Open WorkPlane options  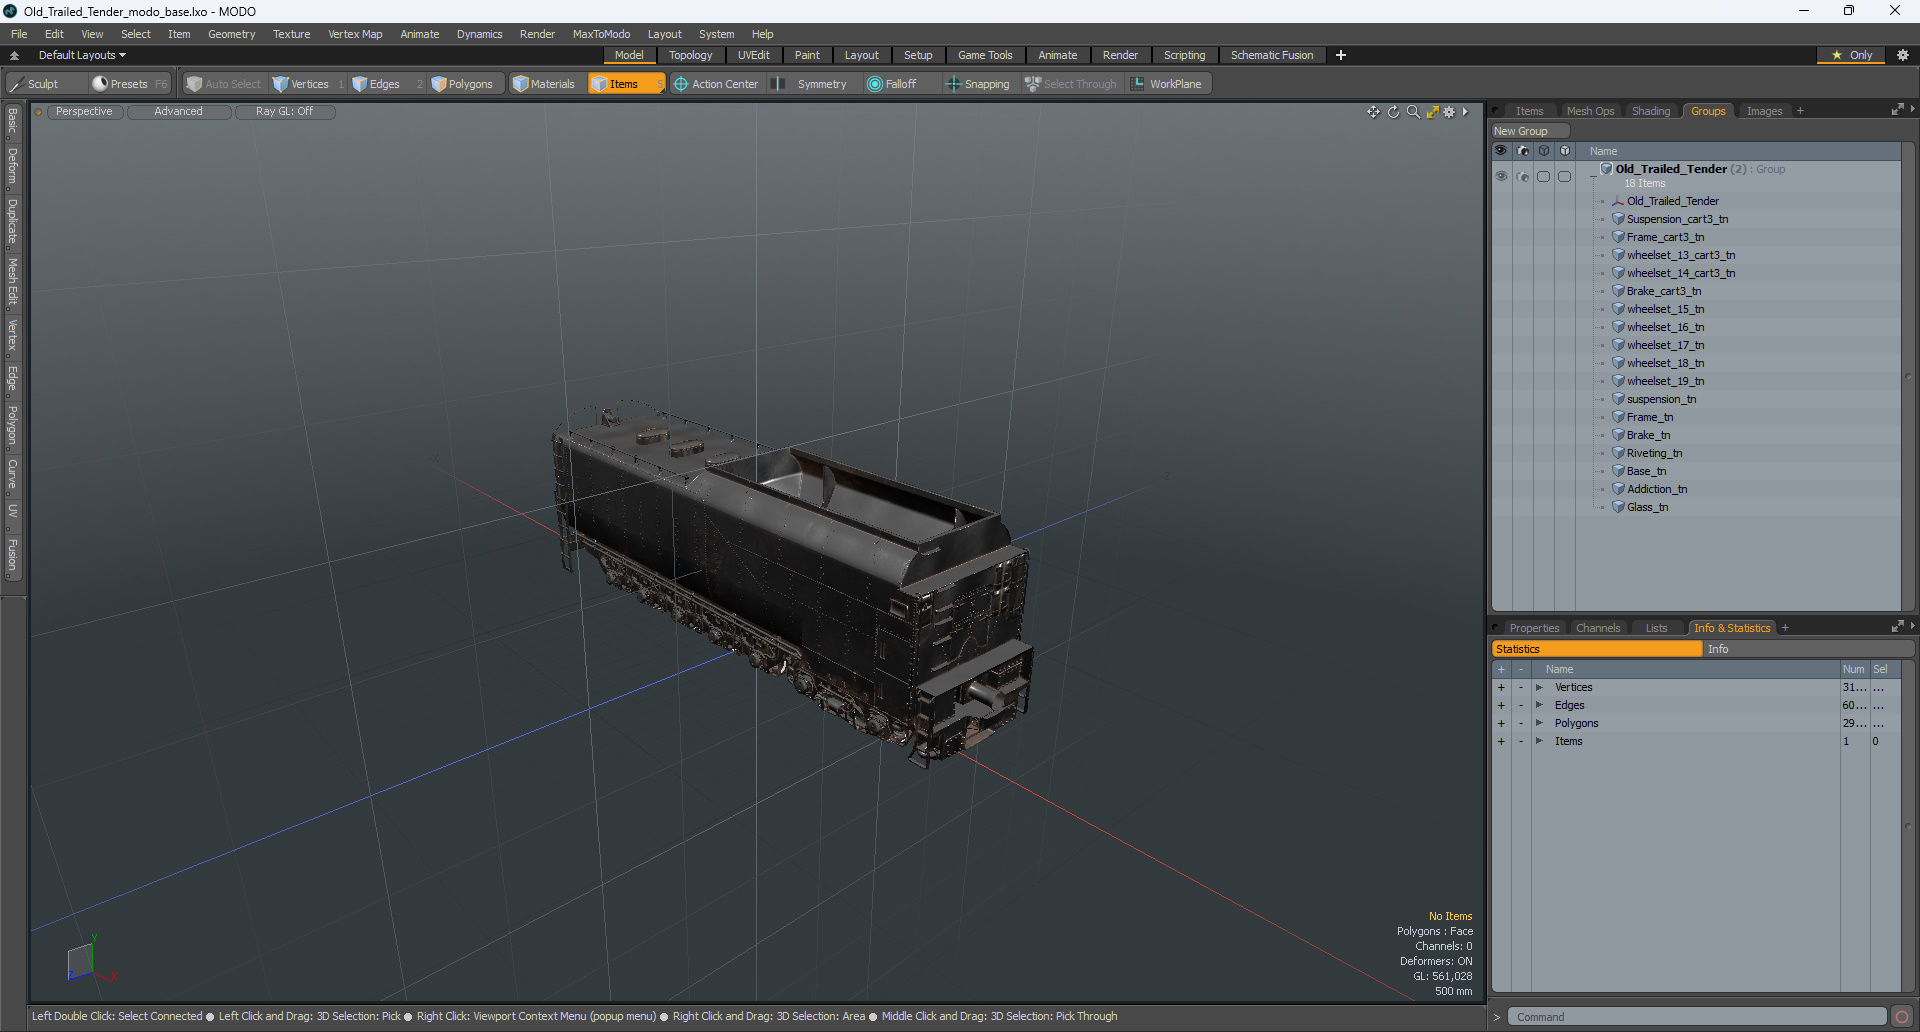(1167, 84)
